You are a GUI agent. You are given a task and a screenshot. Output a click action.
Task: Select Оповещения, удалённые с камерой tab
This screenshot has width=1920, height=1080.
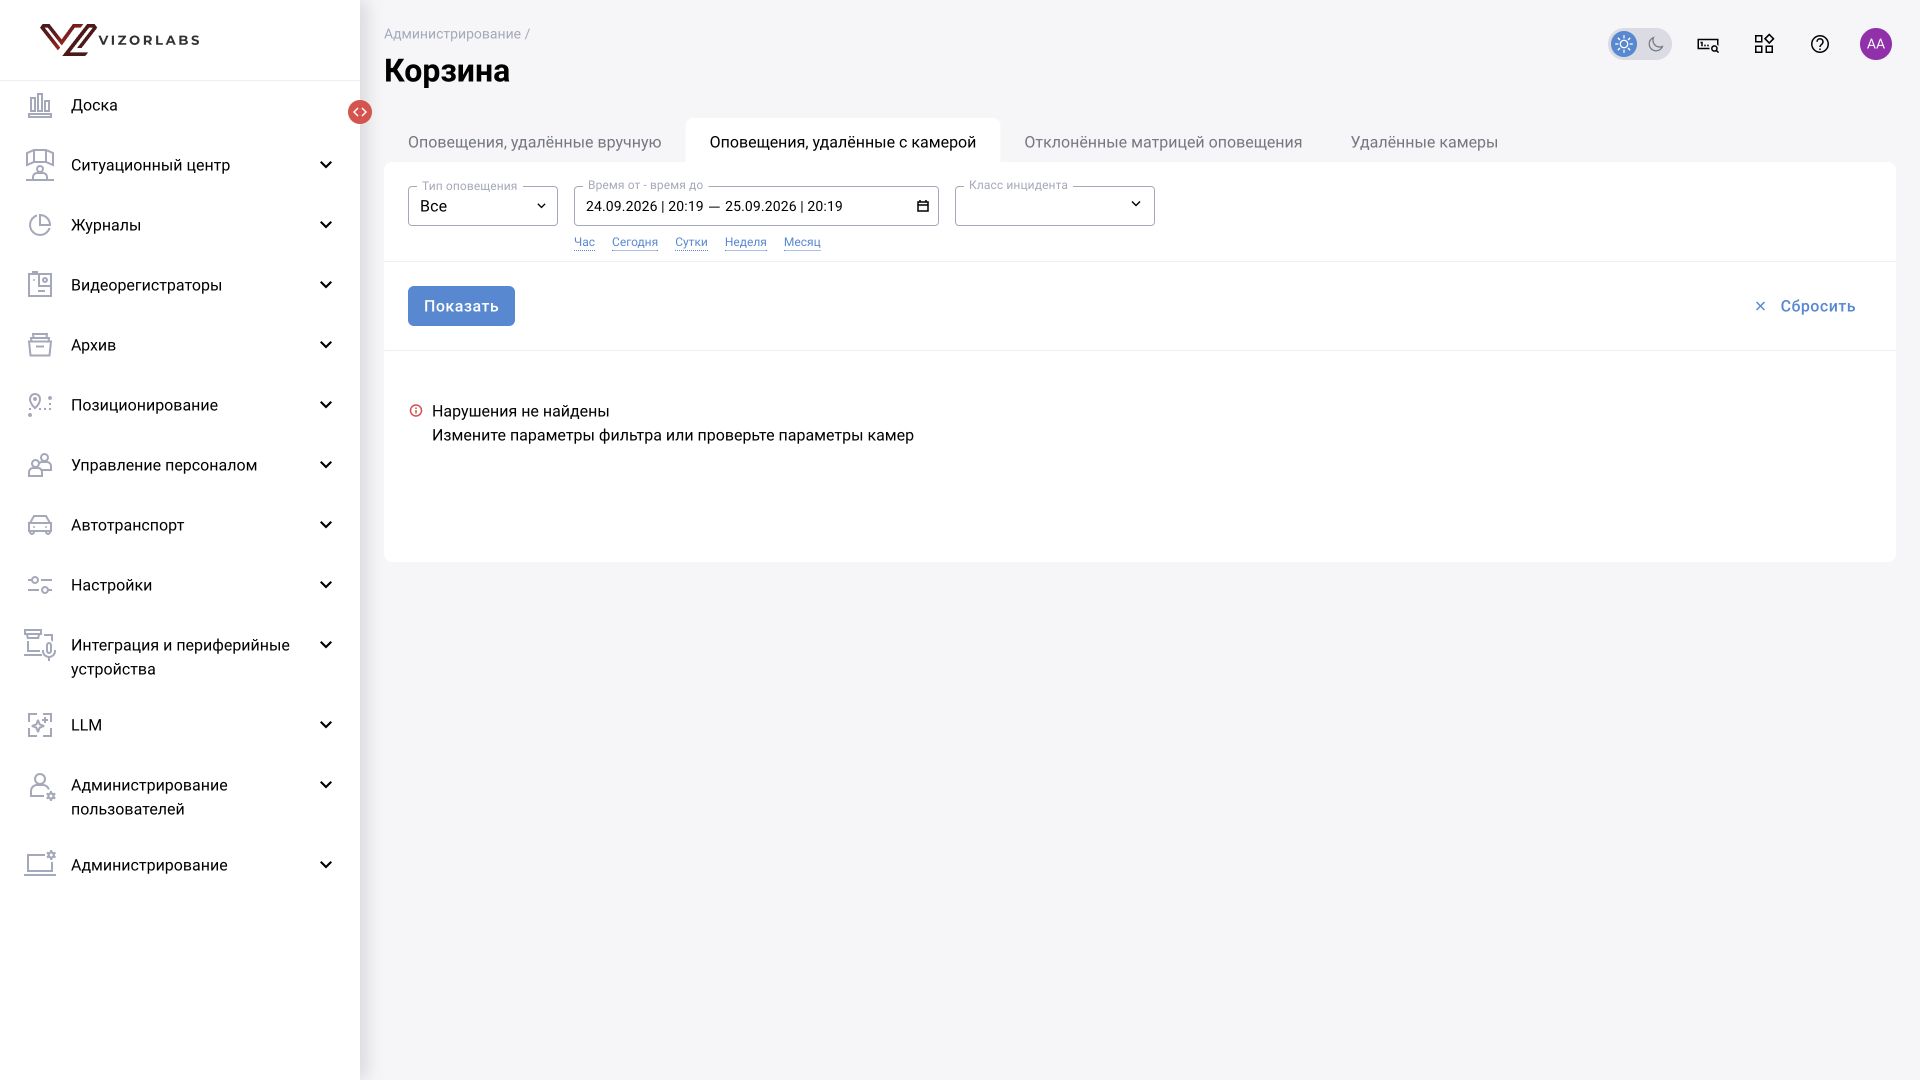pos(843,142)
